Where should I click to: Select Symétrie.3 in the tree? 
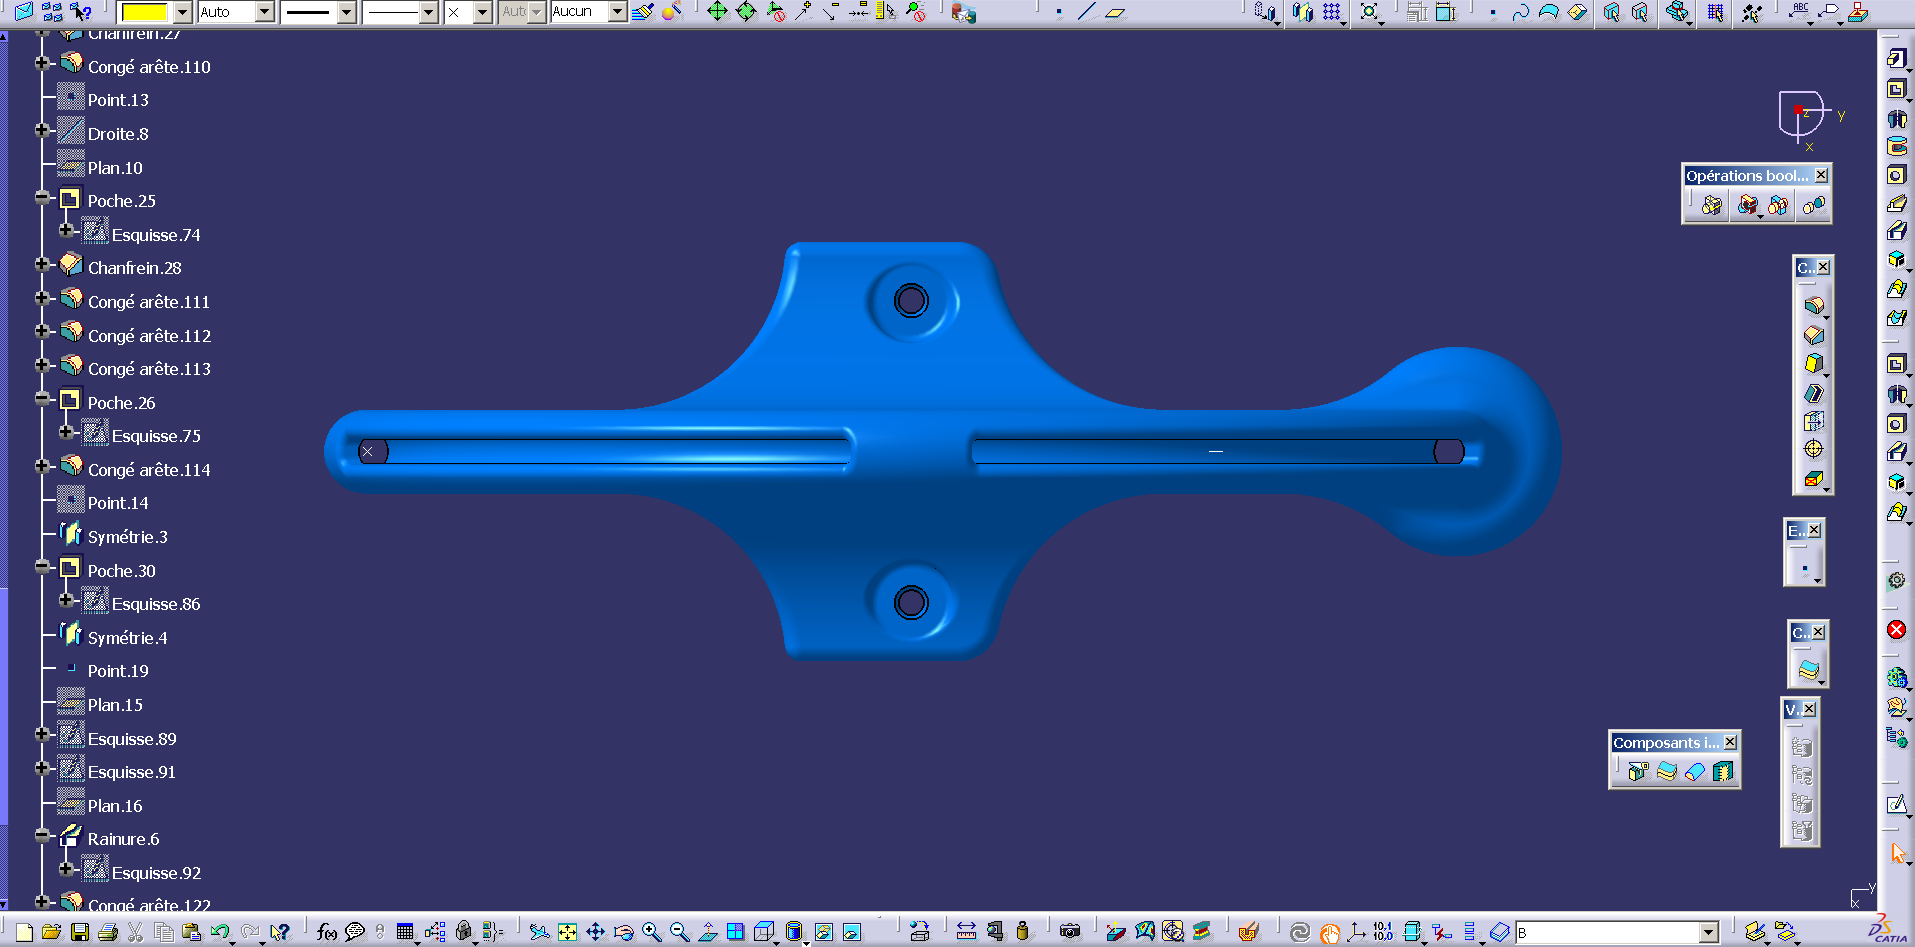[x=127, y=537]
